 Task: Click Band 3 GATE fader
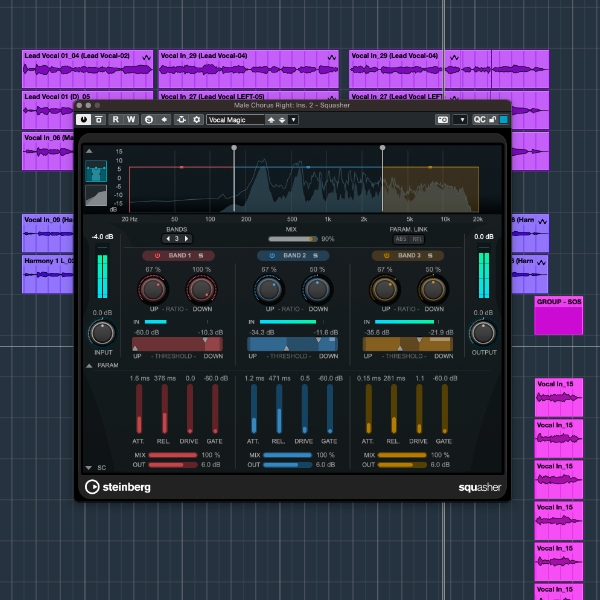(445, 409)
